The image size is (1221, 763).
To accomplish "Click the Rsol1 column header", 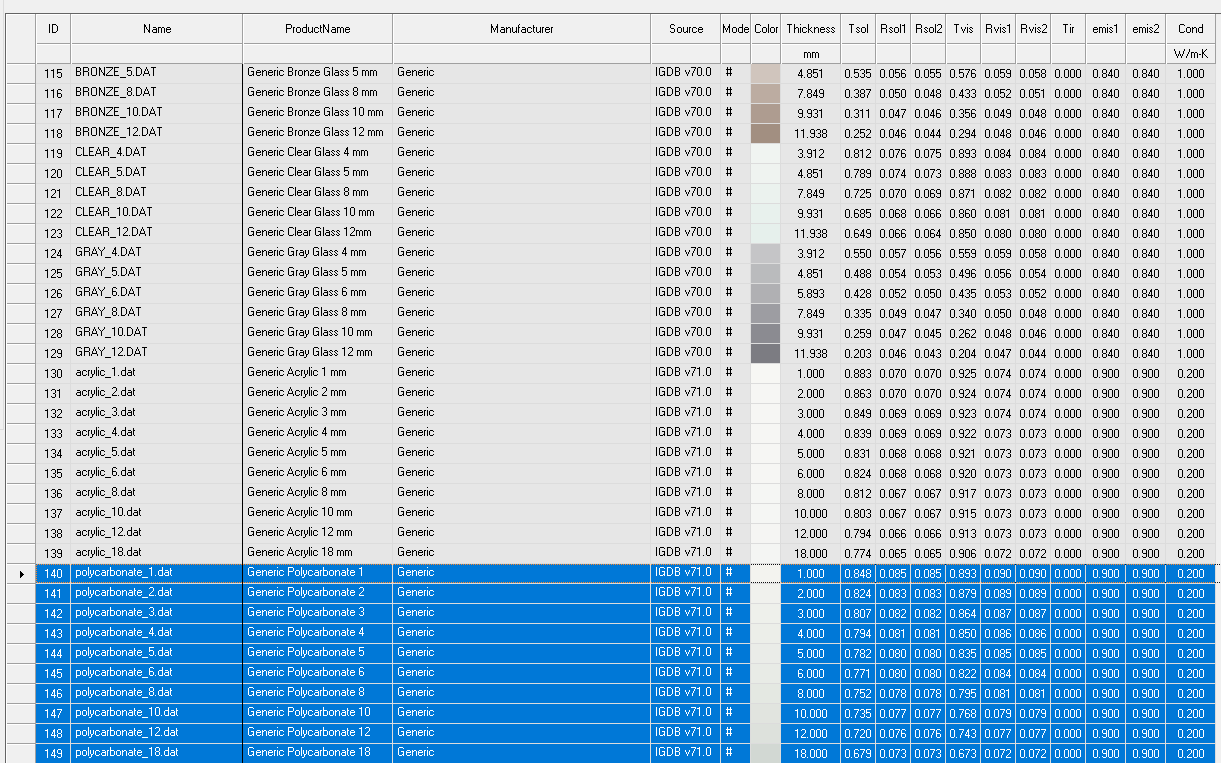I will coord(893,29).
